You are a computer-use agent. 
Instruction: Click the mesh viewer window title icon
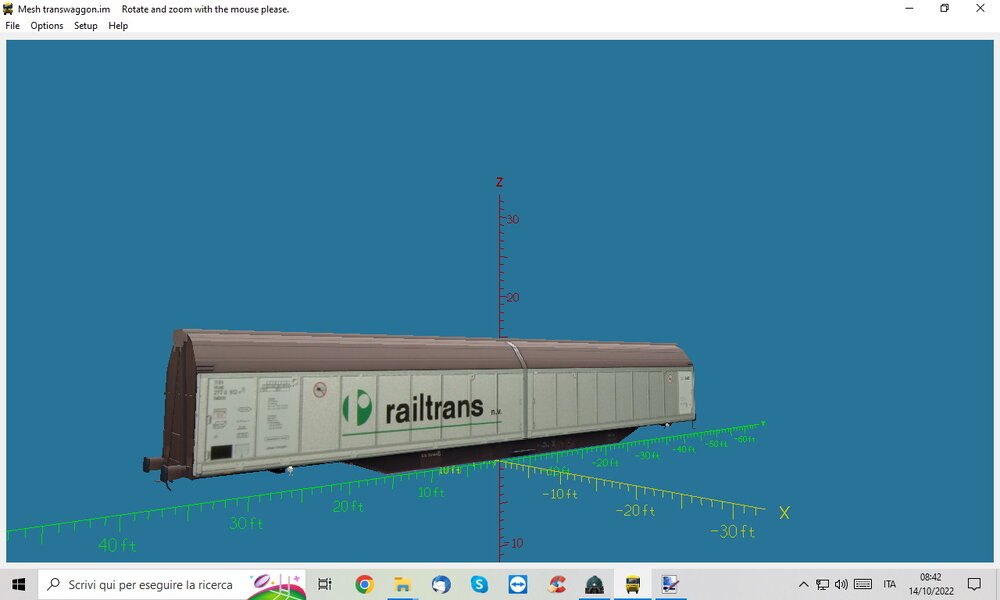coord(8,9)
